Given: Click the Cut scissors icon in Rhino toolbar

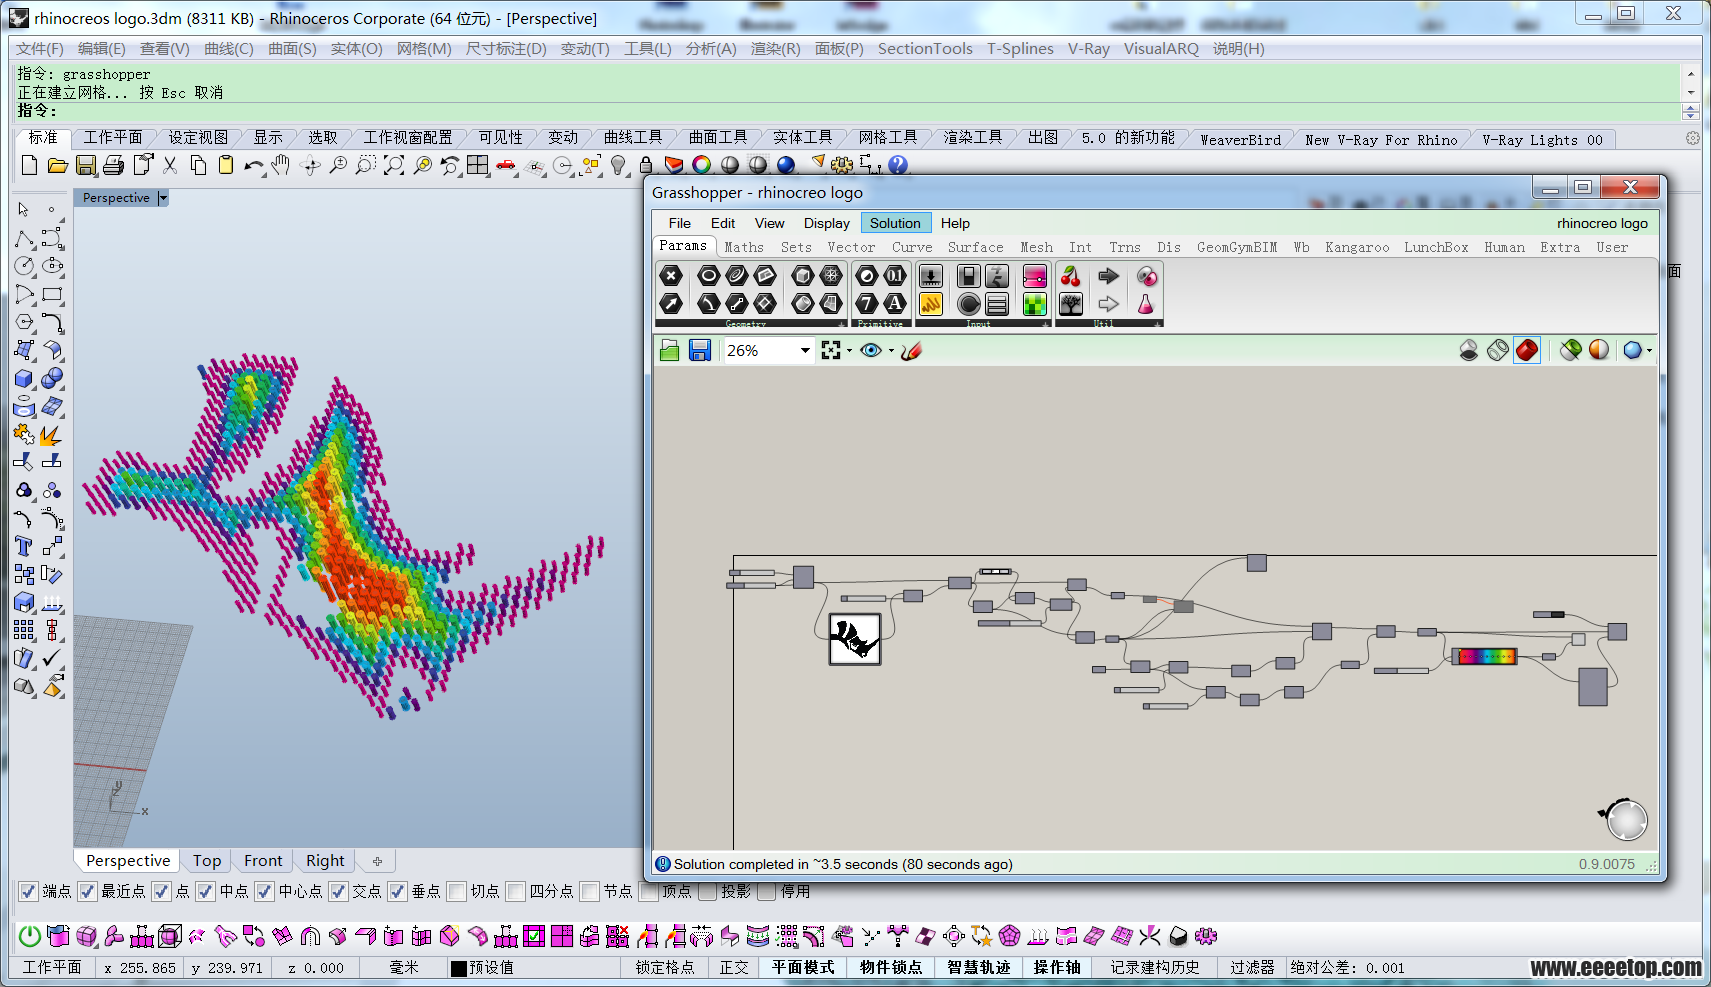Looking at the screenshot, I should click(170, 165).
